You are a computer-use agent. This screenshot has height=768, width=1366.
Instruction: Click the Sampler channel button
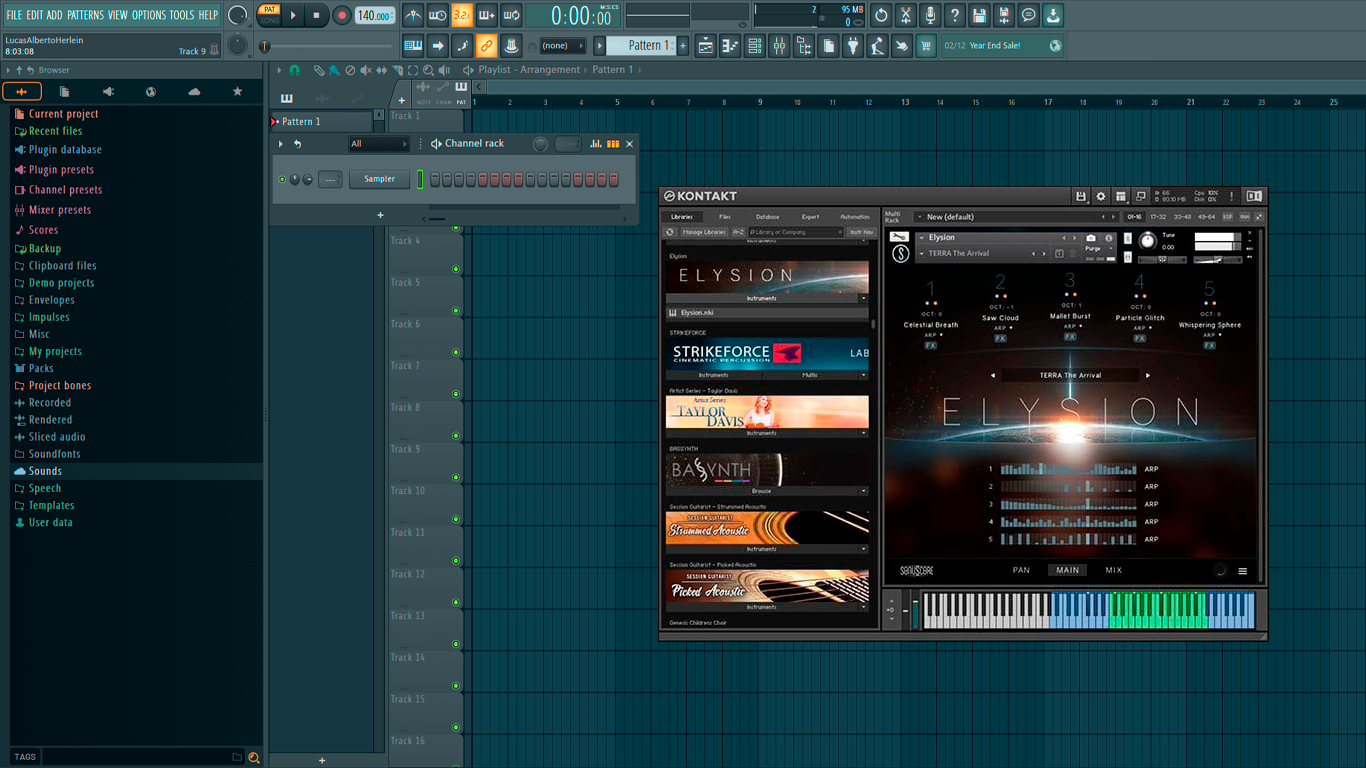[379, 180]
